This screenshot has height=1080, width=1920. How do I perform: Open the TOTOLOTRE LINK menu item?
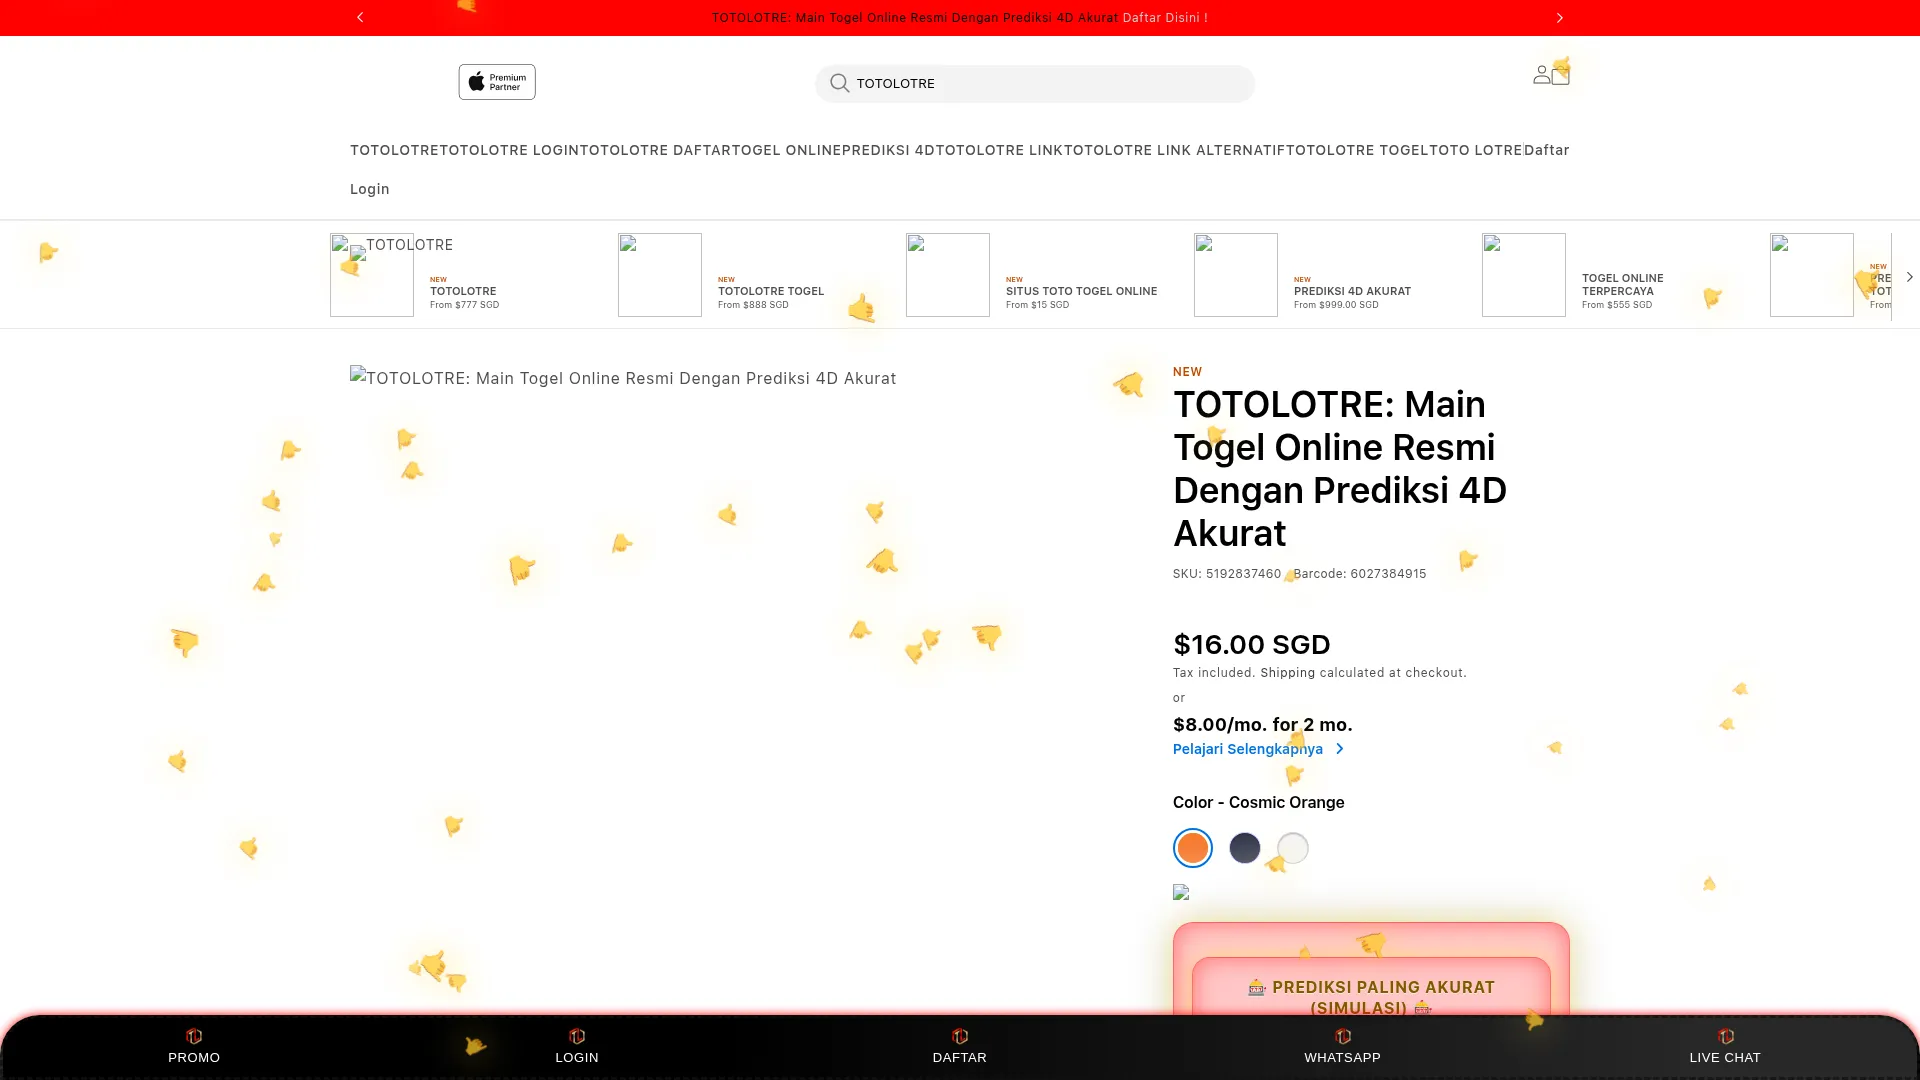[x=999, y=150]
